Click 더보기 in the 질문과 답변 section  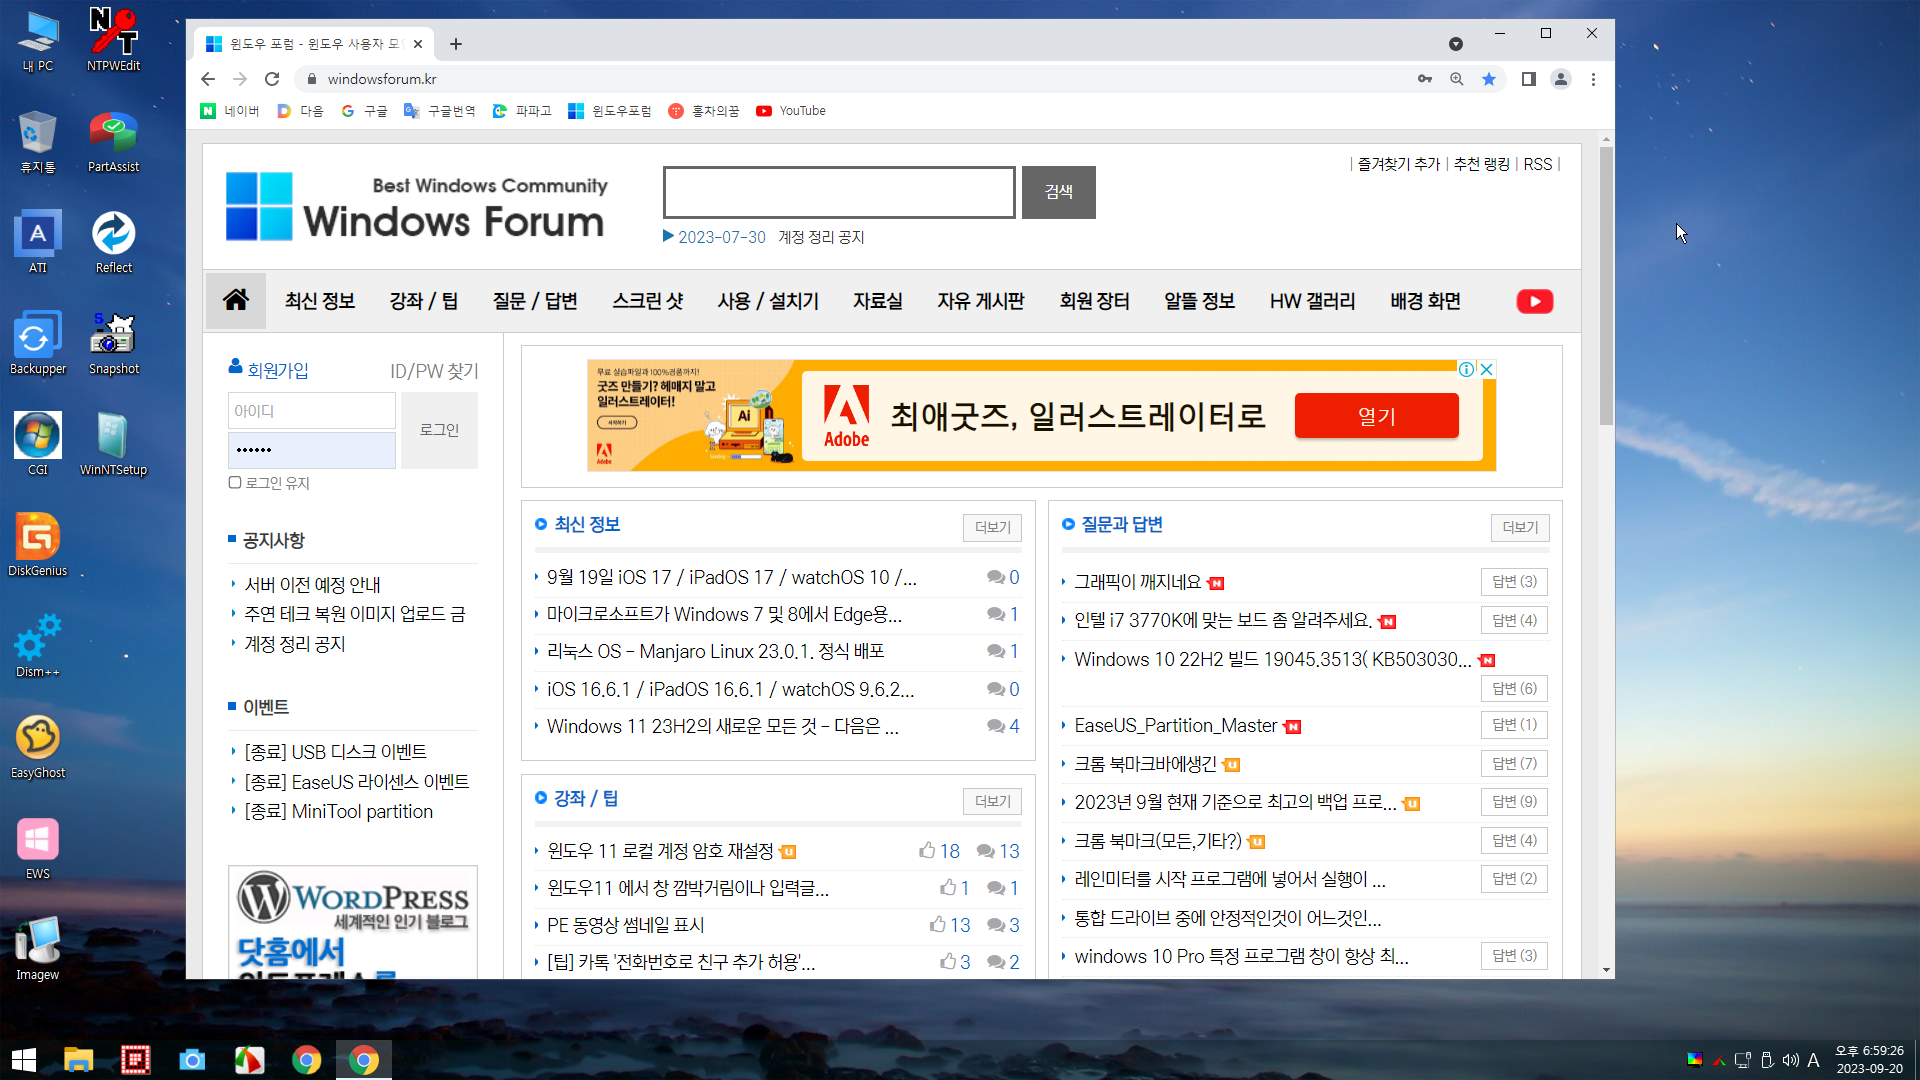1520,527
